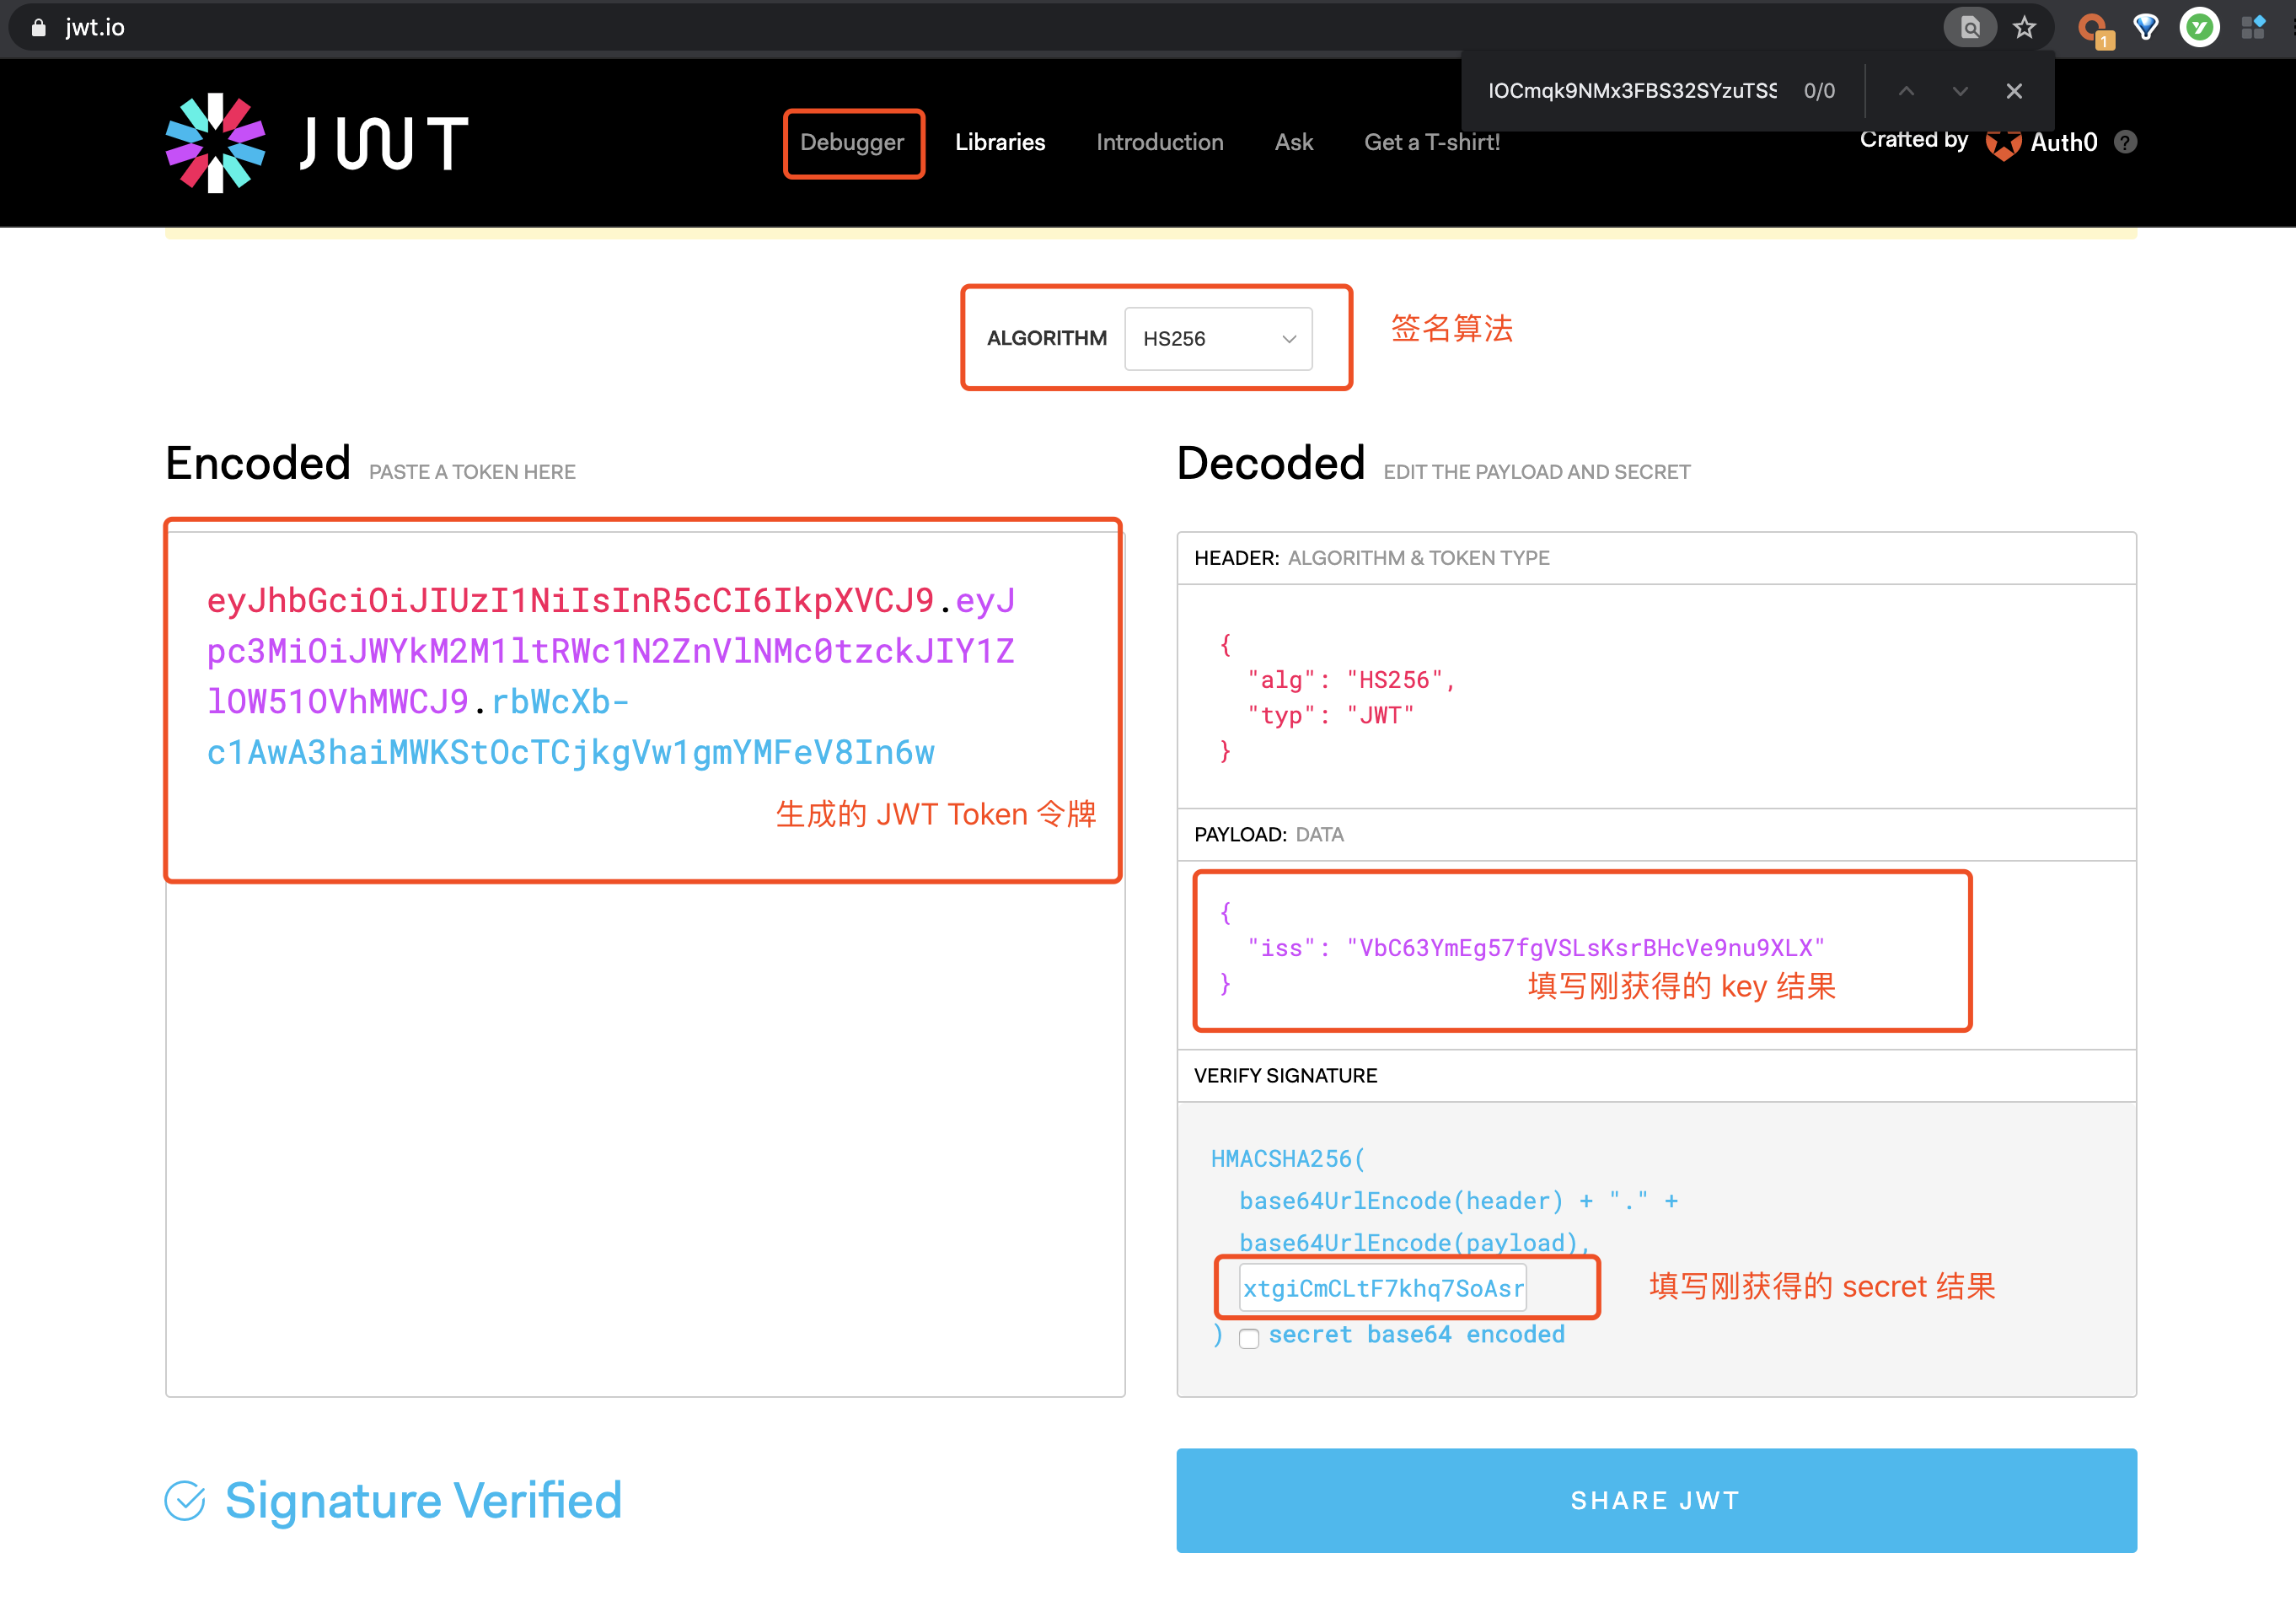Click the JWT pinwheel logo
Viewport: 2296px width, 1612px height.
pos(215,142)
